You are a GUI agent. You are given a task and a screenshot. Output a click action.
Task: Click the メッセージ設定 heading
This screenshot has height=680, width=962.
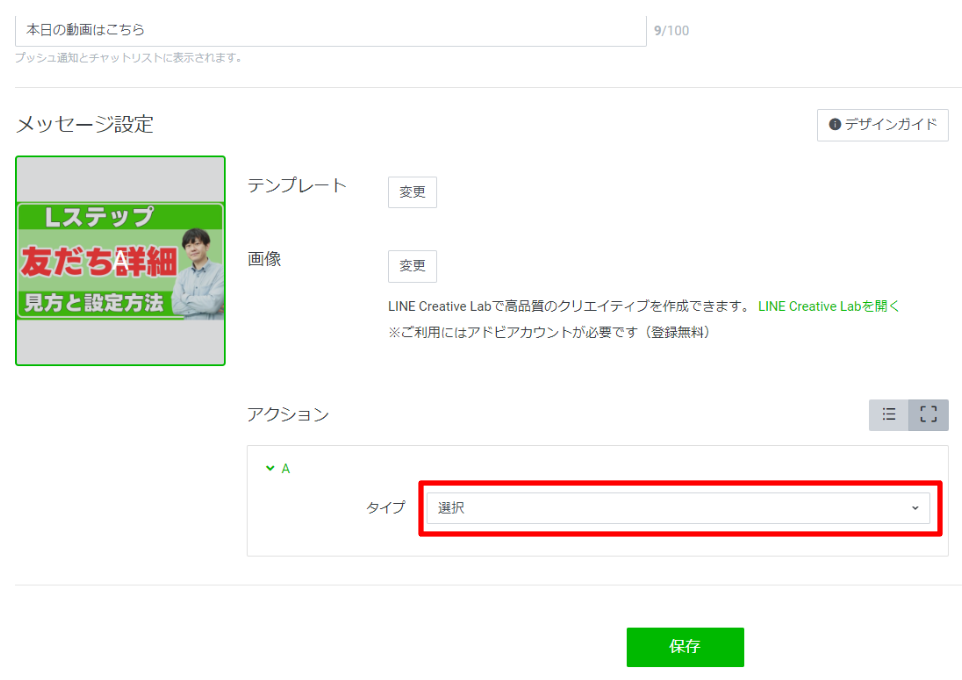point(85,125)
